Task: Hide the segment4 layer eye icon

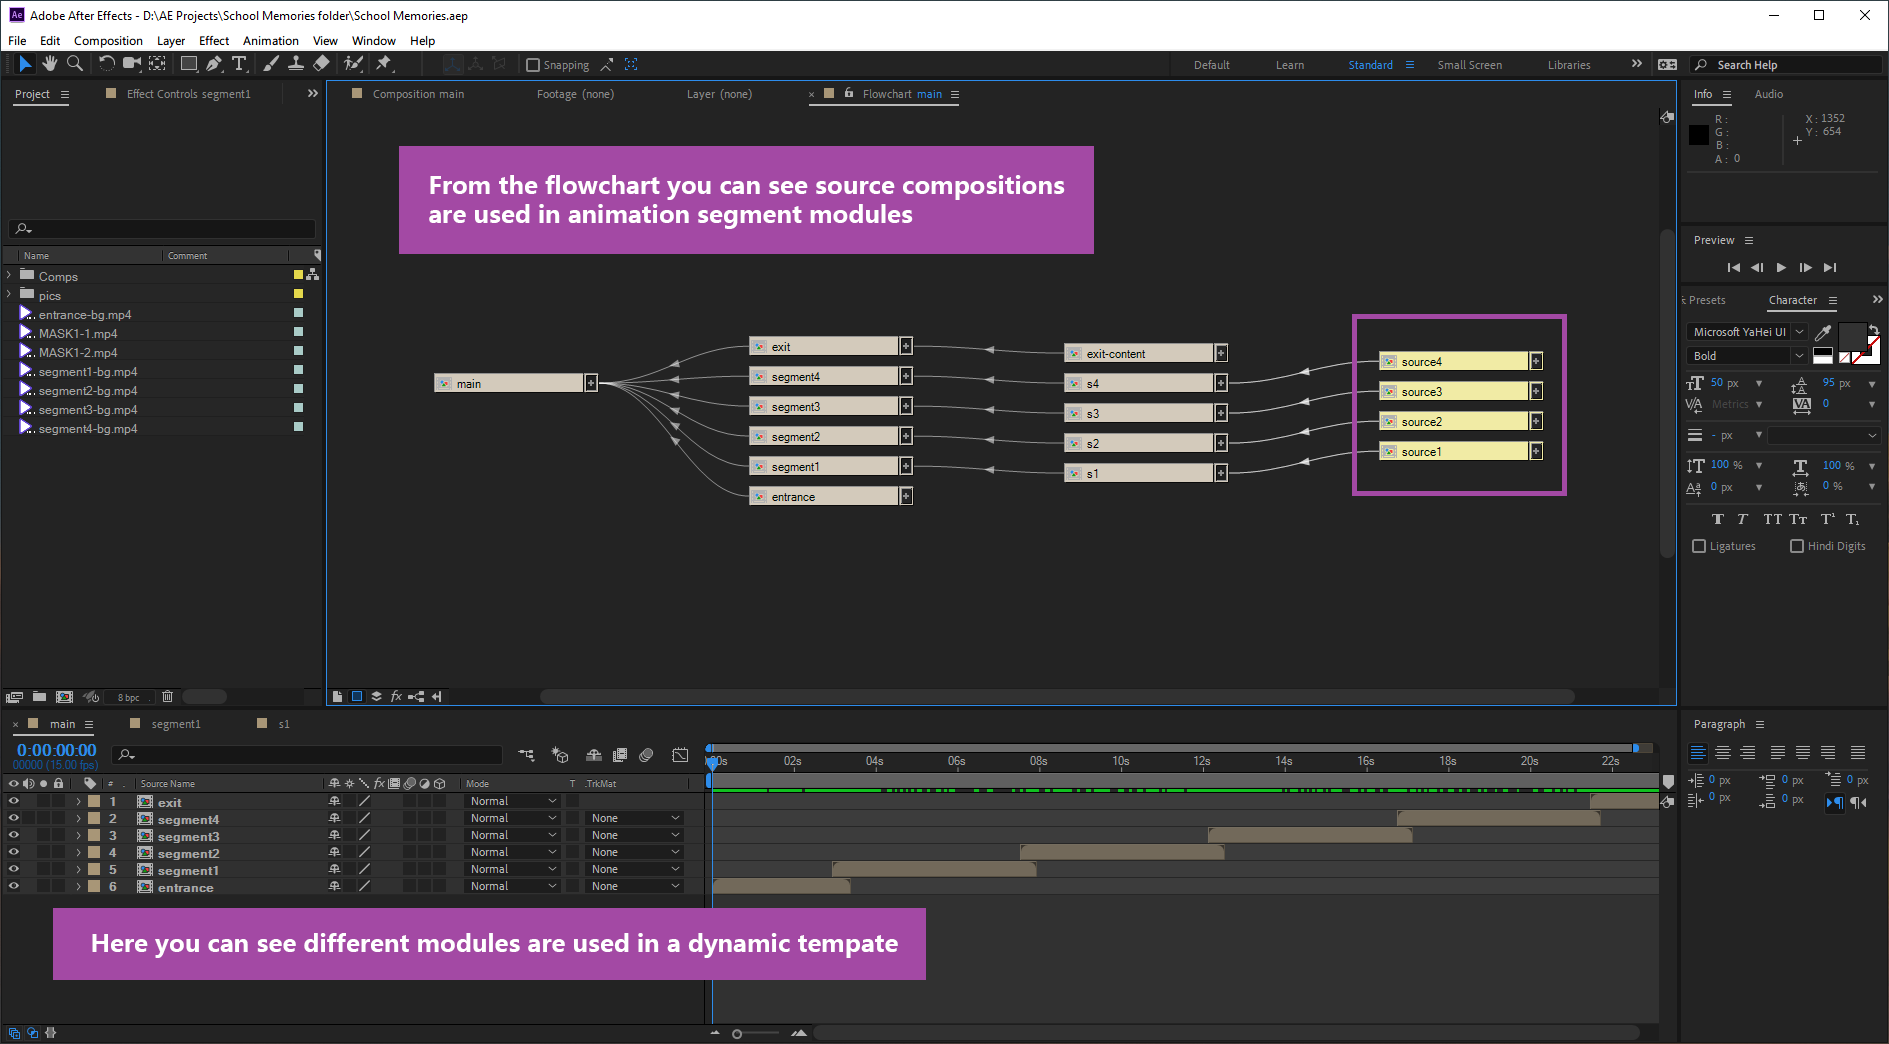Action: (x=14, y=819)
